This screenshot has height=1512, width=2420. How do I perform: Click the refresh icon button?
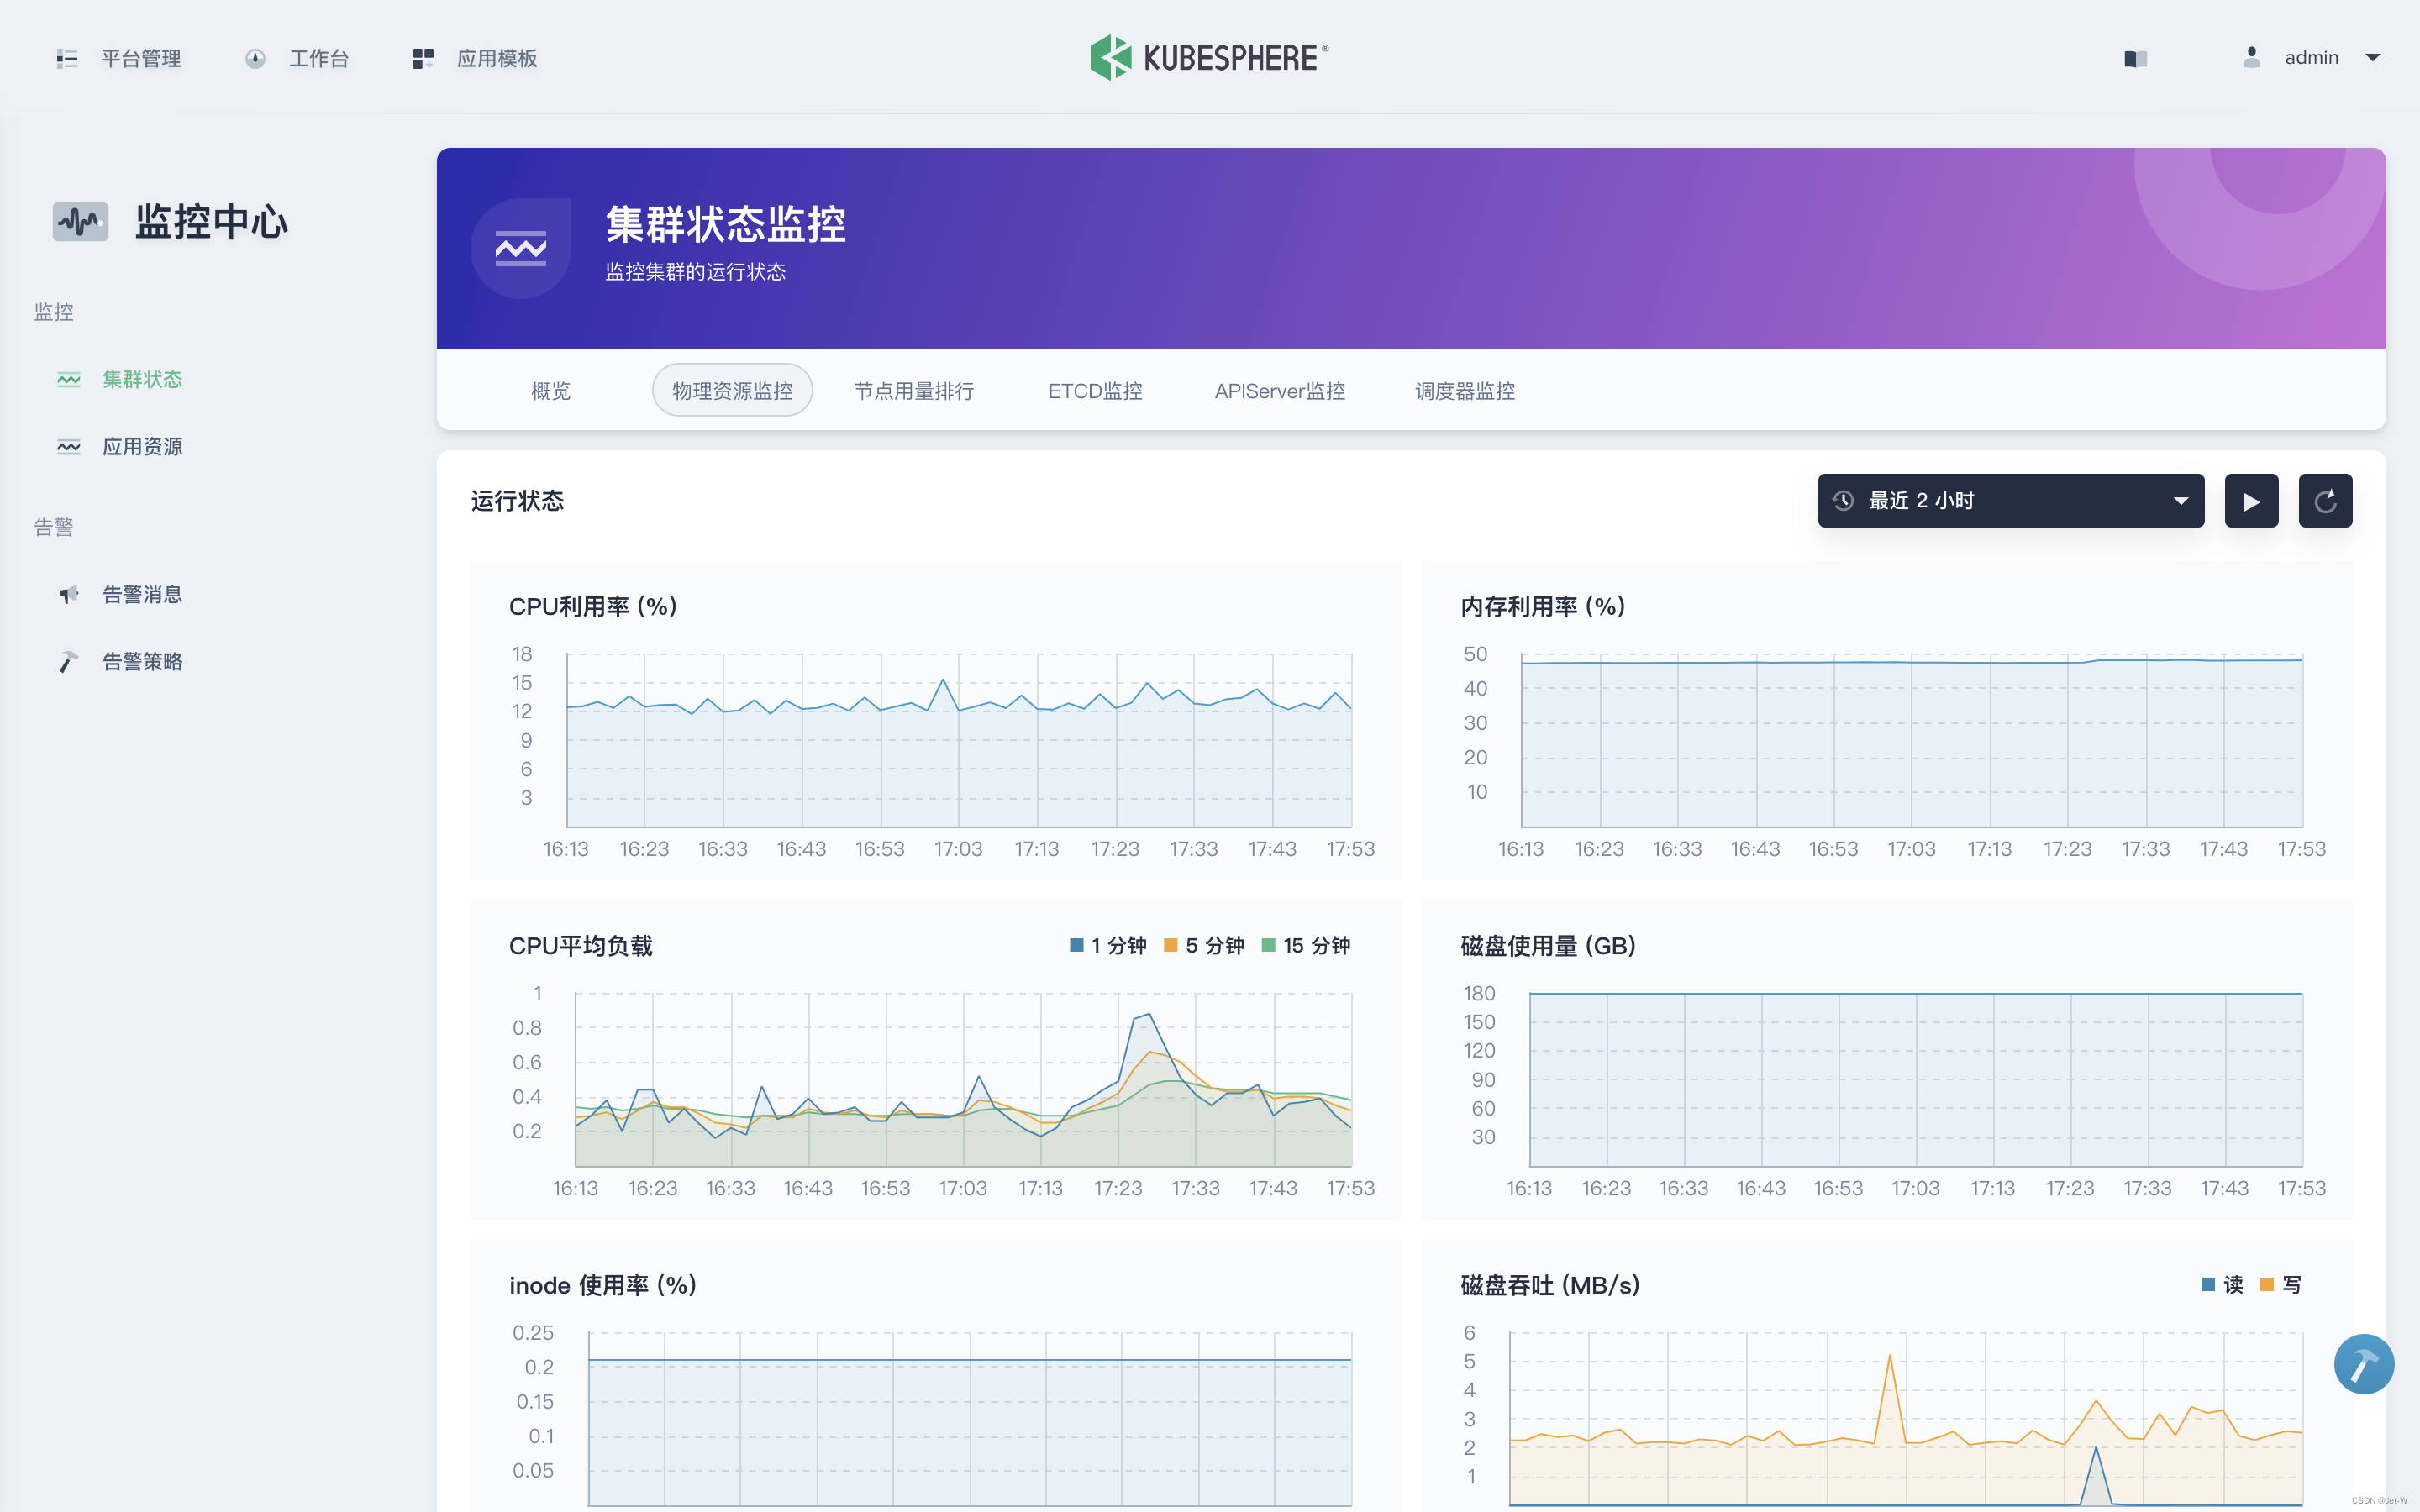2324,501
